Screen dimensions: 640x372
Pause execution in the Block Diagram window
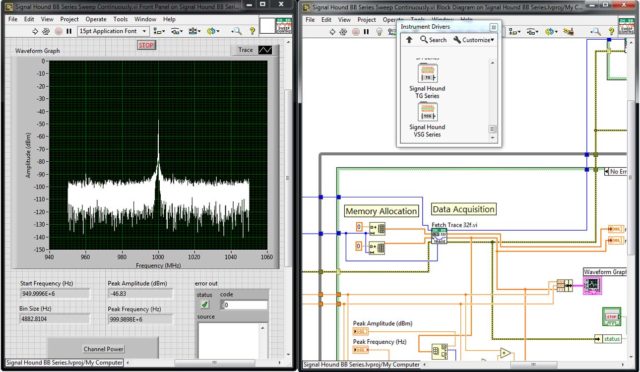click(x=367, y=31)
